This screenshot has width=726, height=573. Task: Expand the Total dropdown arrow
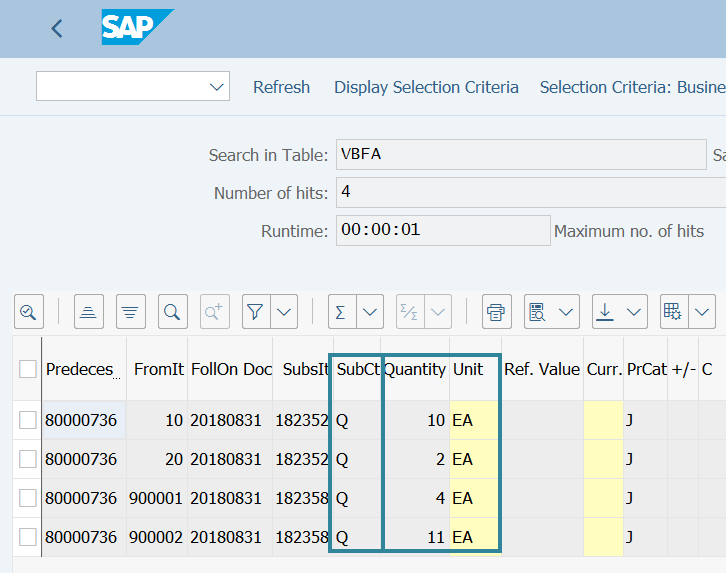point(370,311)
